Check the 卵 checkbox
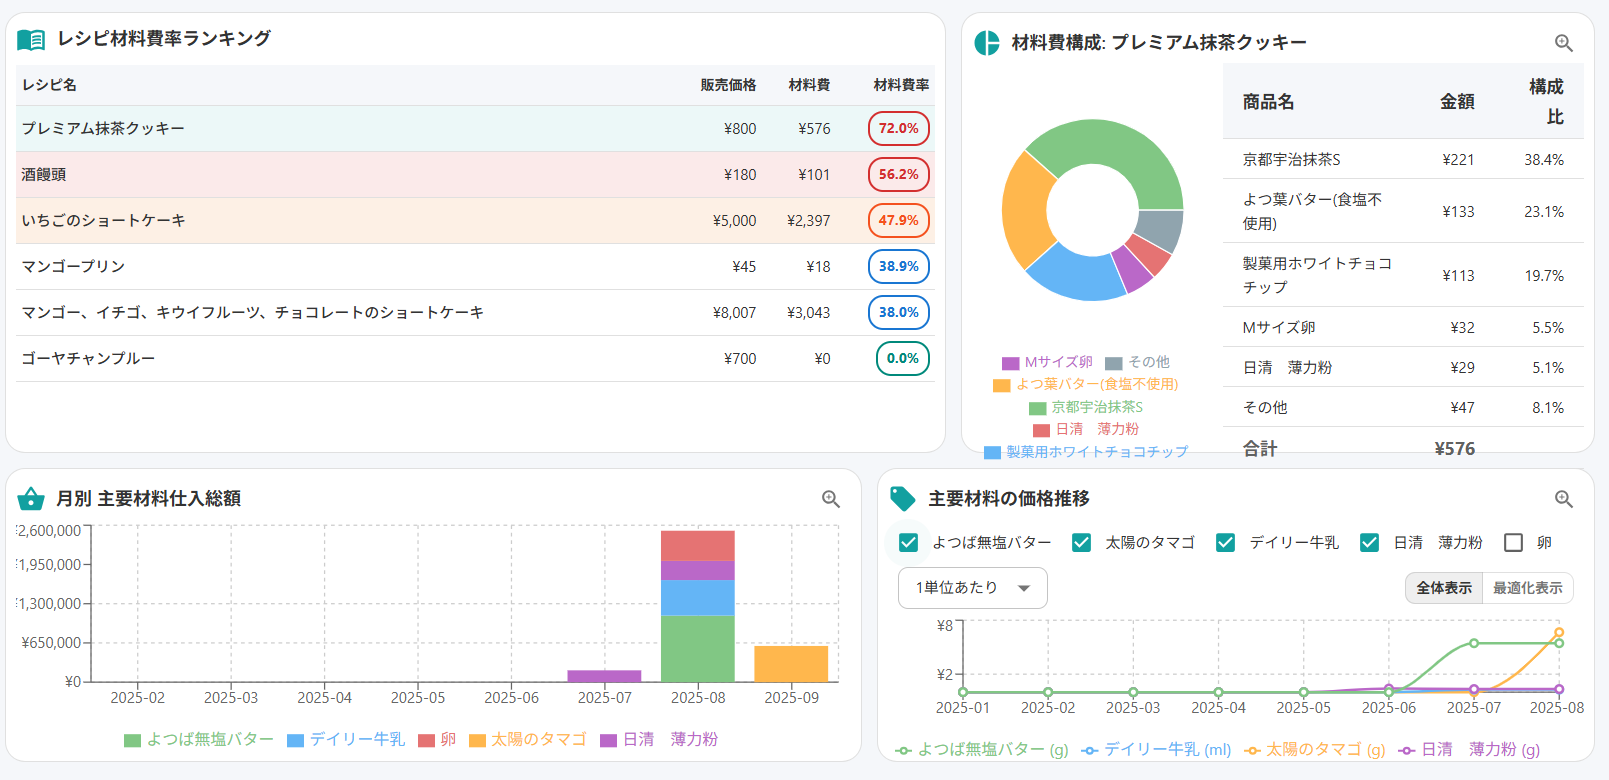 1514,542
